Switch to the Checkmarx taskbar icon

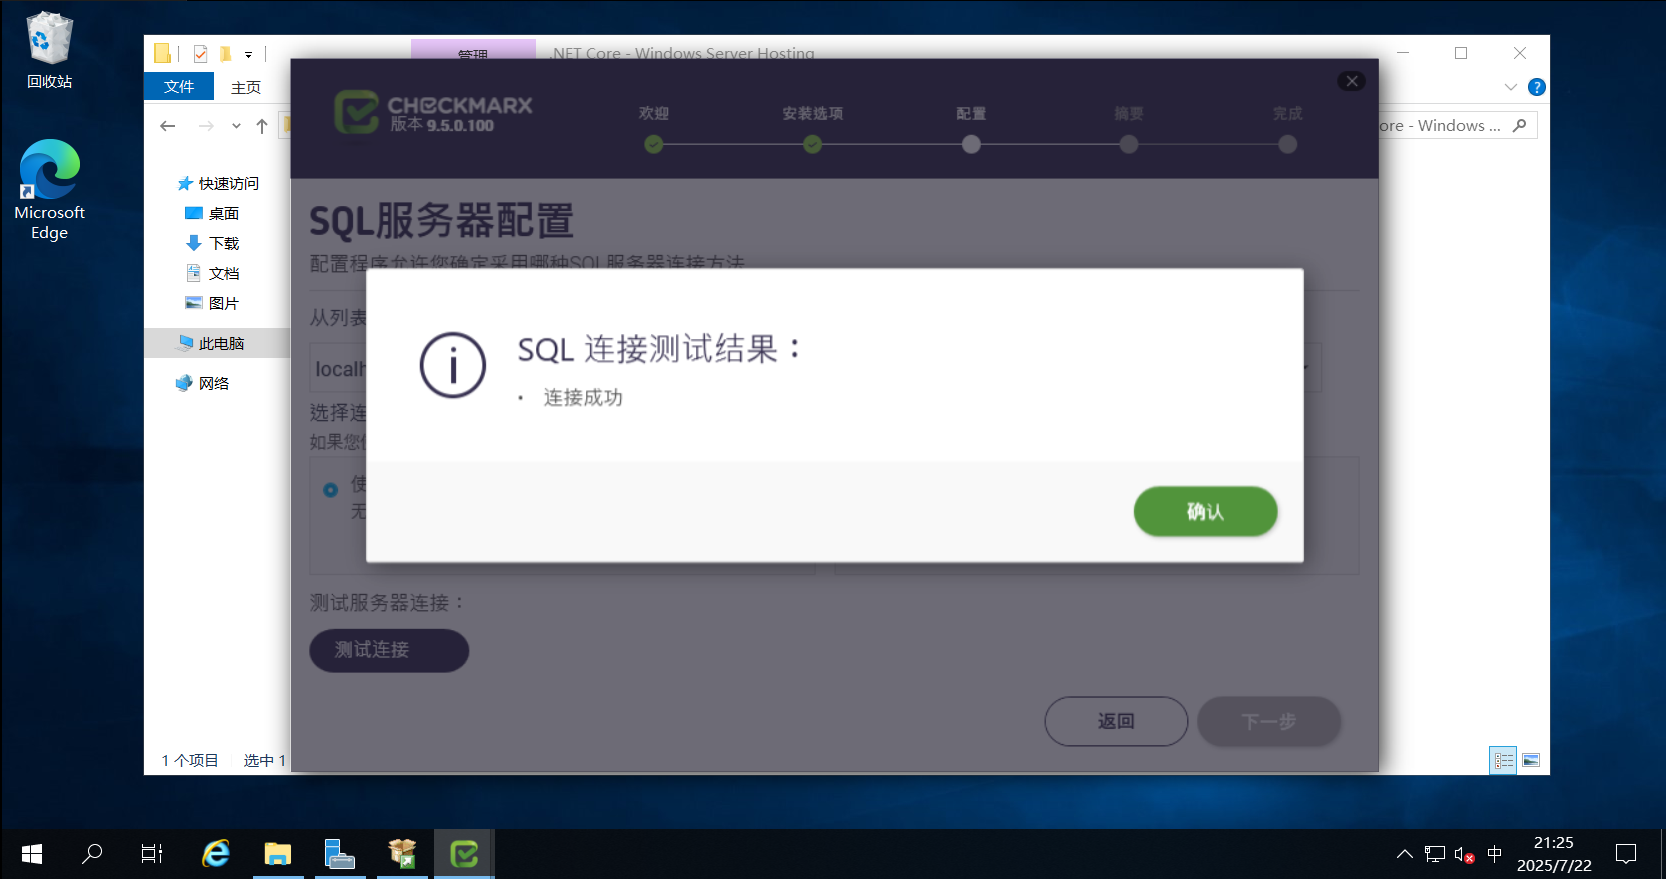[464, 854]
